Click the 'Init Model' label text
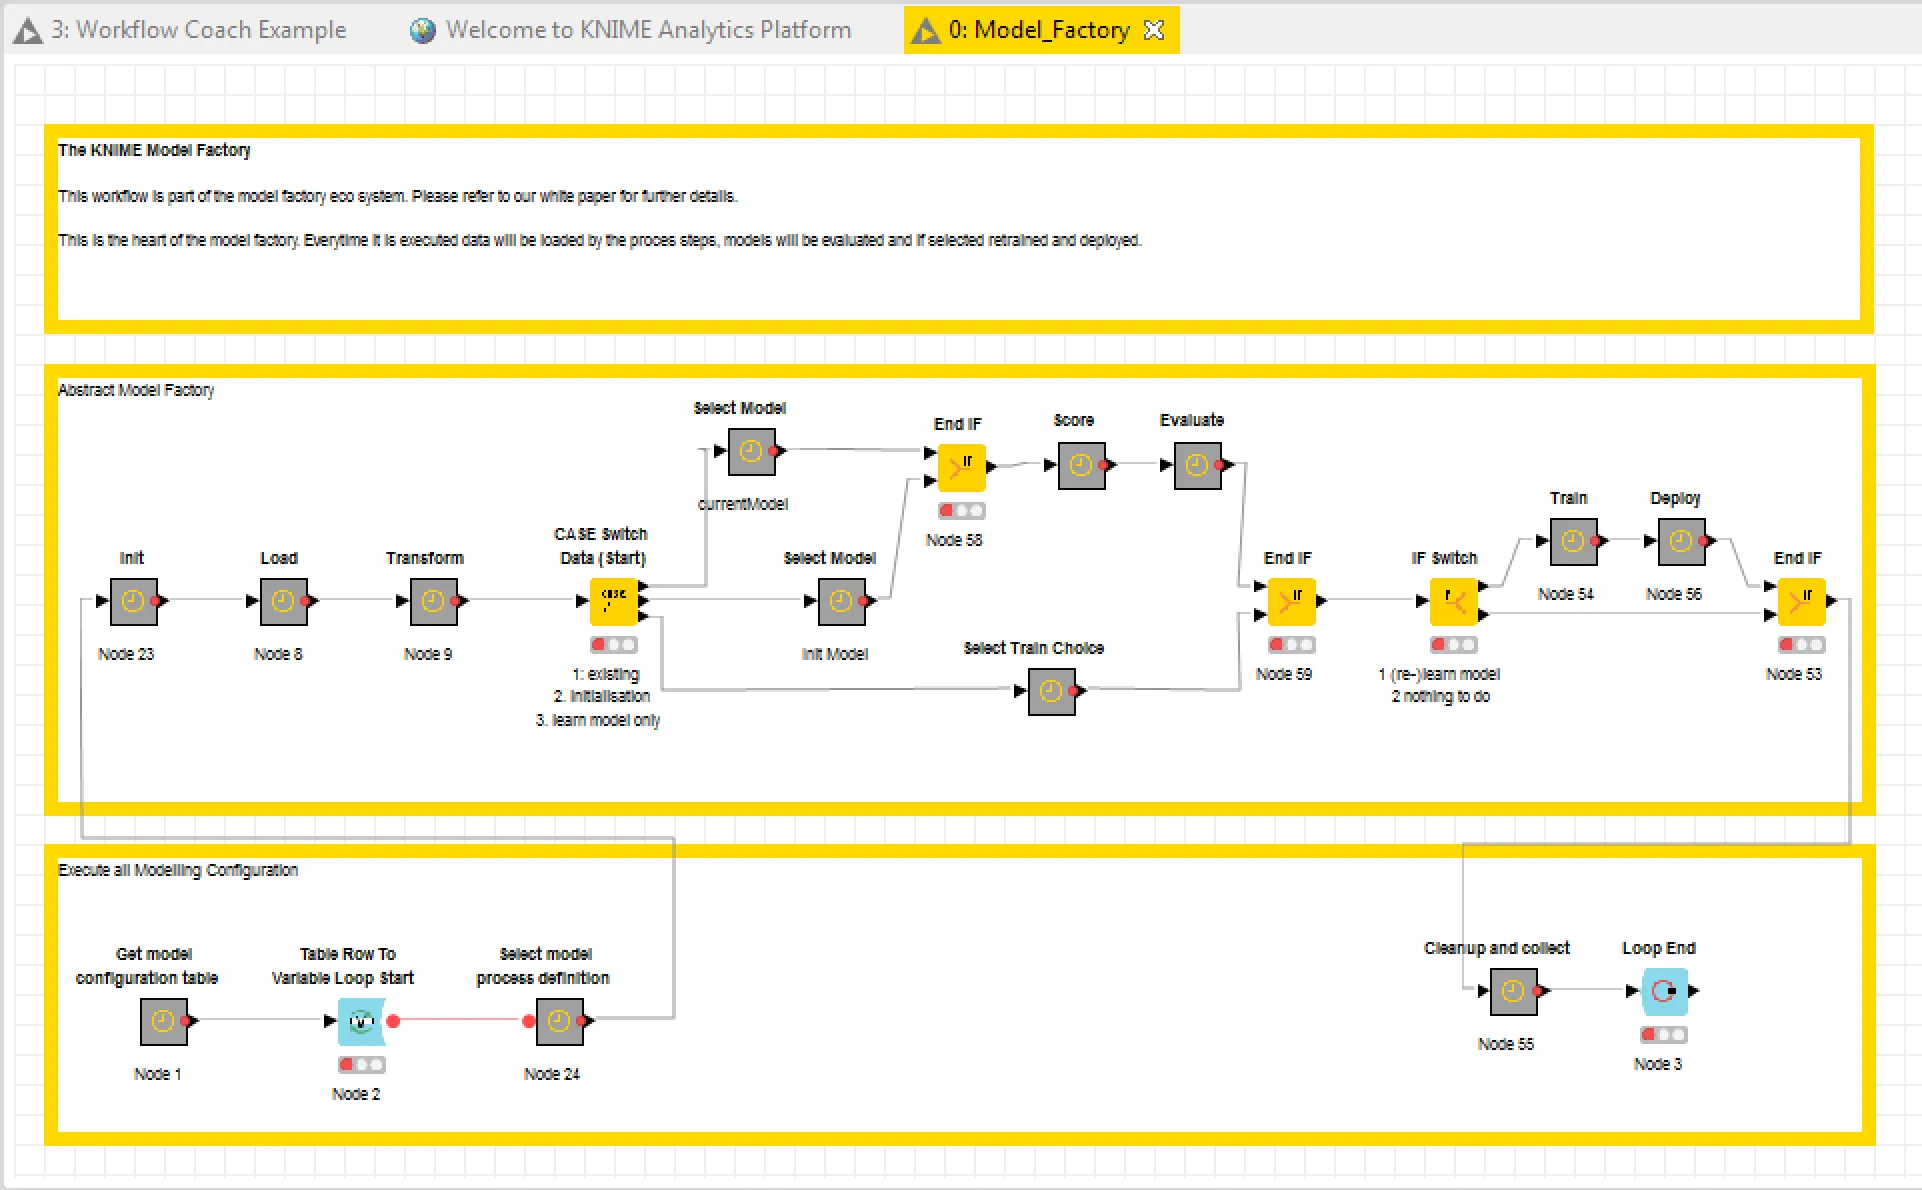This screenshot has height=1190, width=1922. click(835, 654)
